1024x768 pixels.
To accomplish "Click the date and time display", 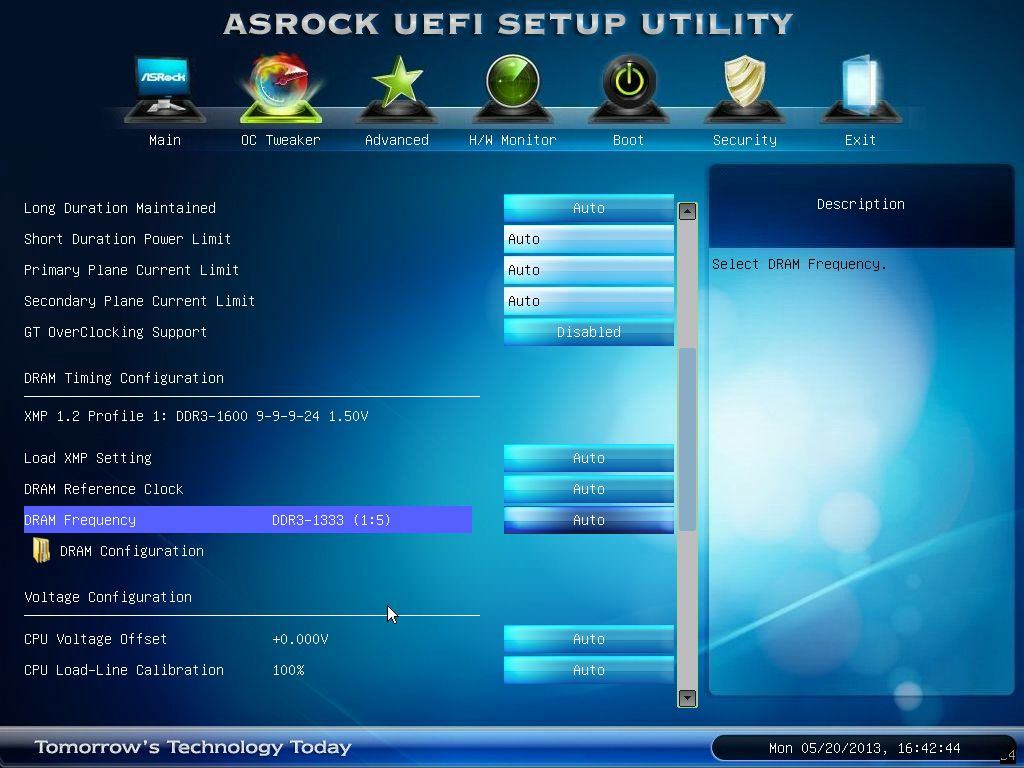I will [x=864, y=748].
